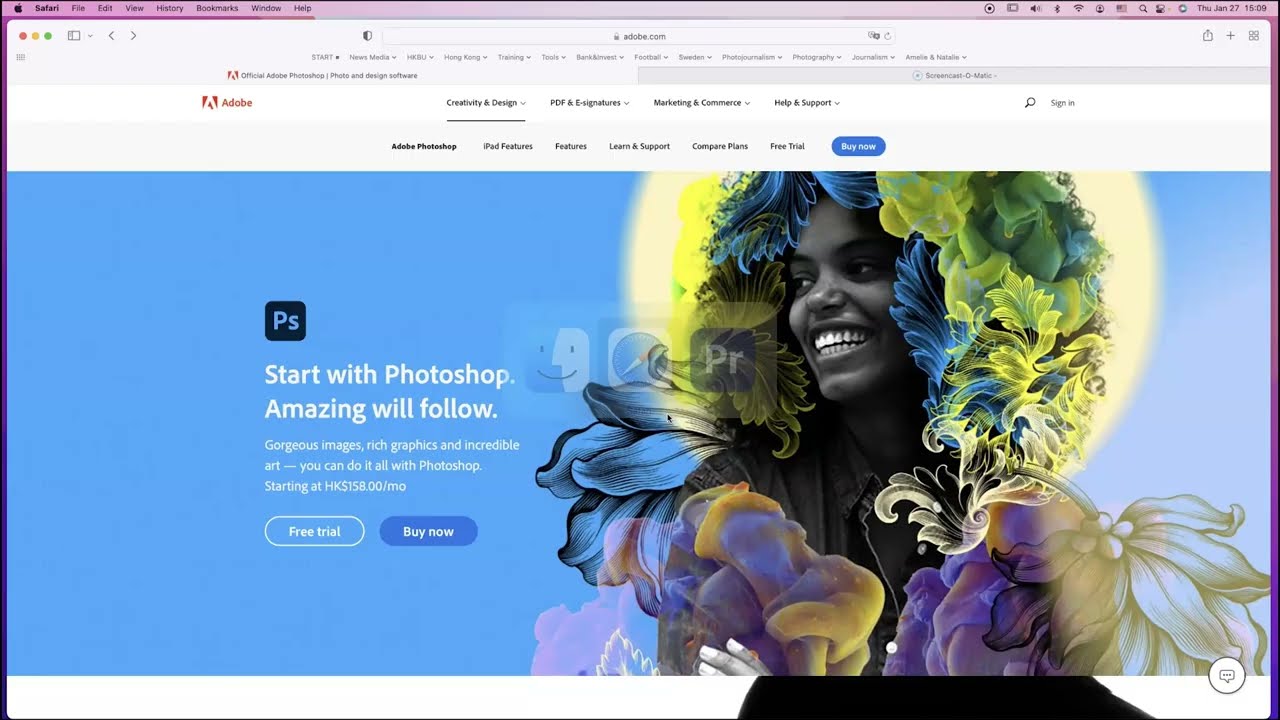Open the Sweden bookmarks folder
Screen dimensions: 1280x720
click(x=695, y=57)
